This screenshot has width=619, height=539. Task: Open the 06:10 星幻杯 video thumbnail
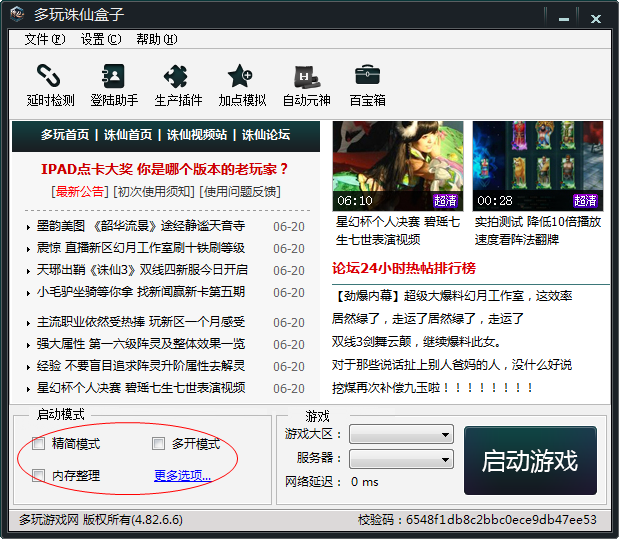[x=397, y=166]
